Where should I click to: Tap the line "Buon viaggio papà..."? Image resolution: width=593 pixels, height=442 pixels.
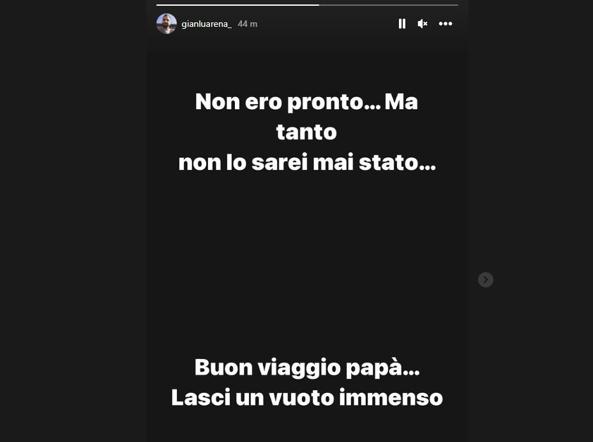[x=307, y=368]
